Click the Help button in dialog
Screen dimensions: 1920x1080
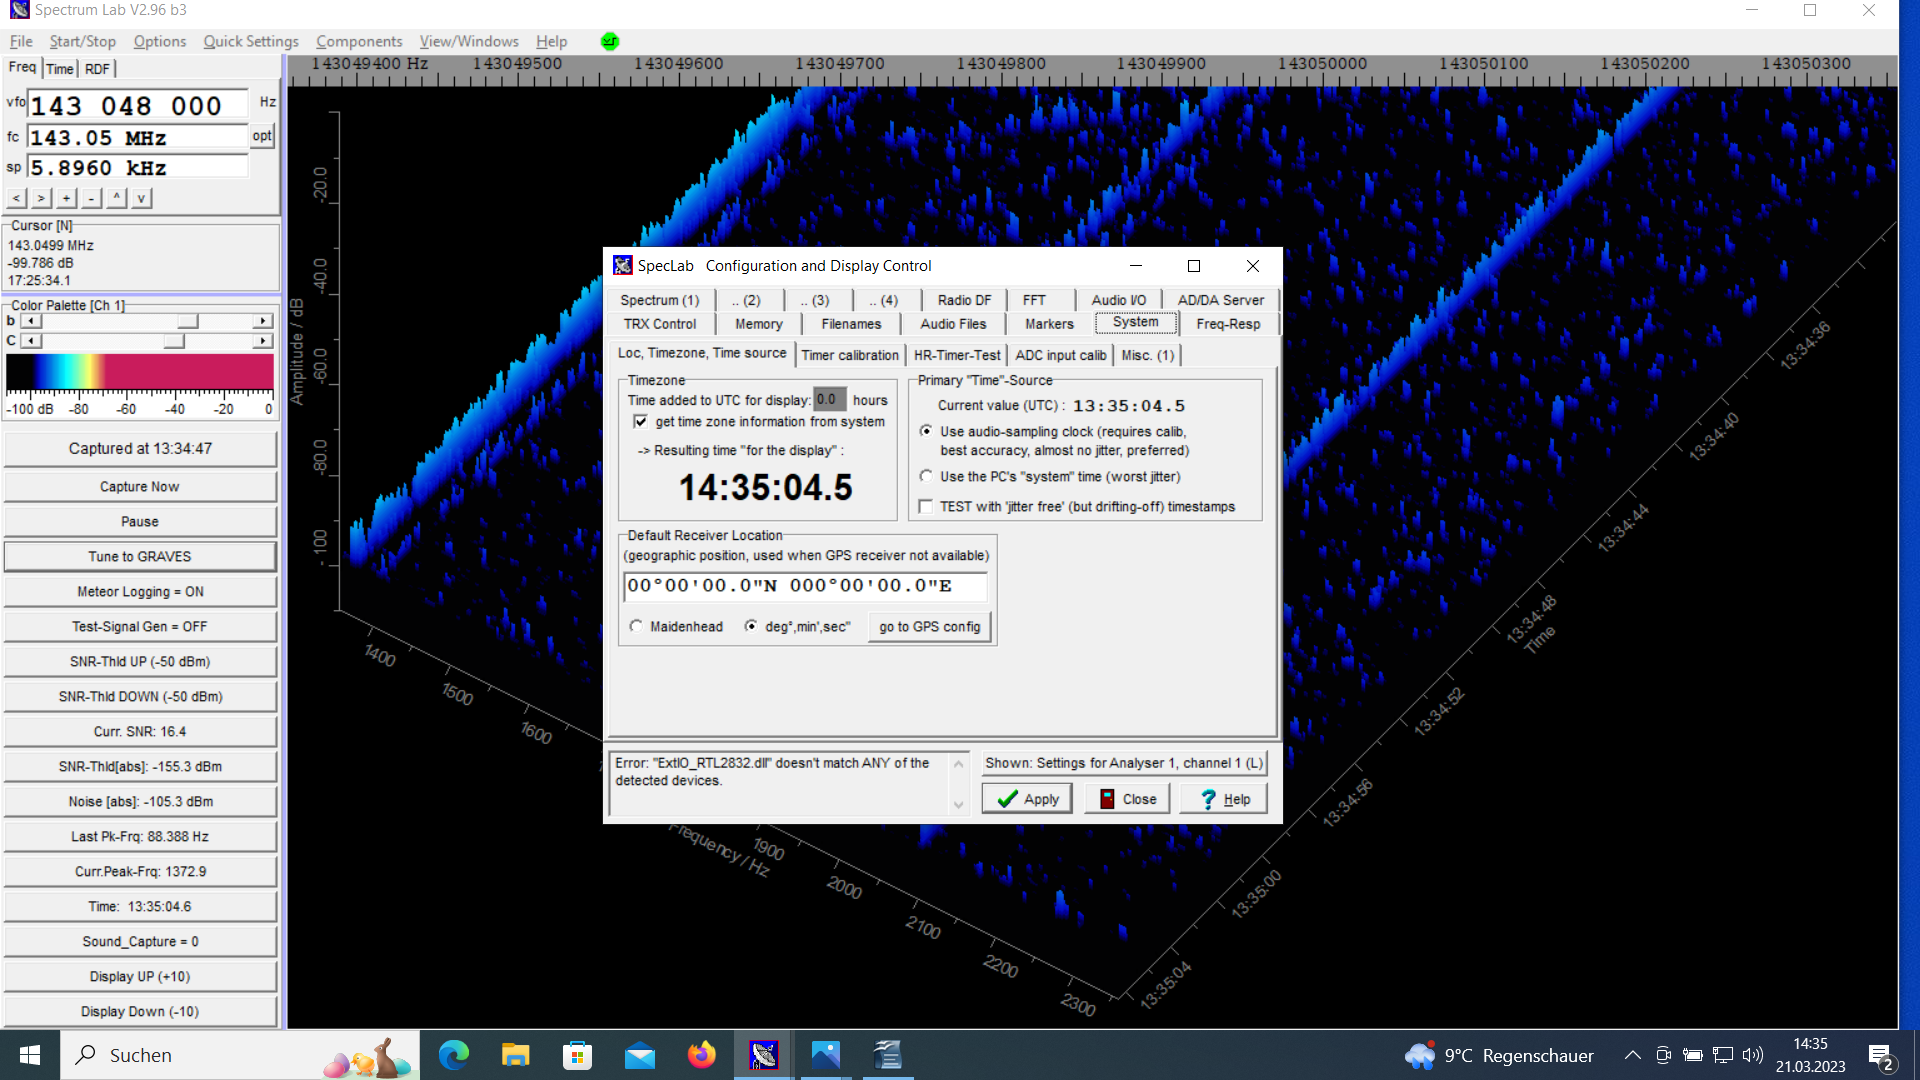(x=1224, y=799)
